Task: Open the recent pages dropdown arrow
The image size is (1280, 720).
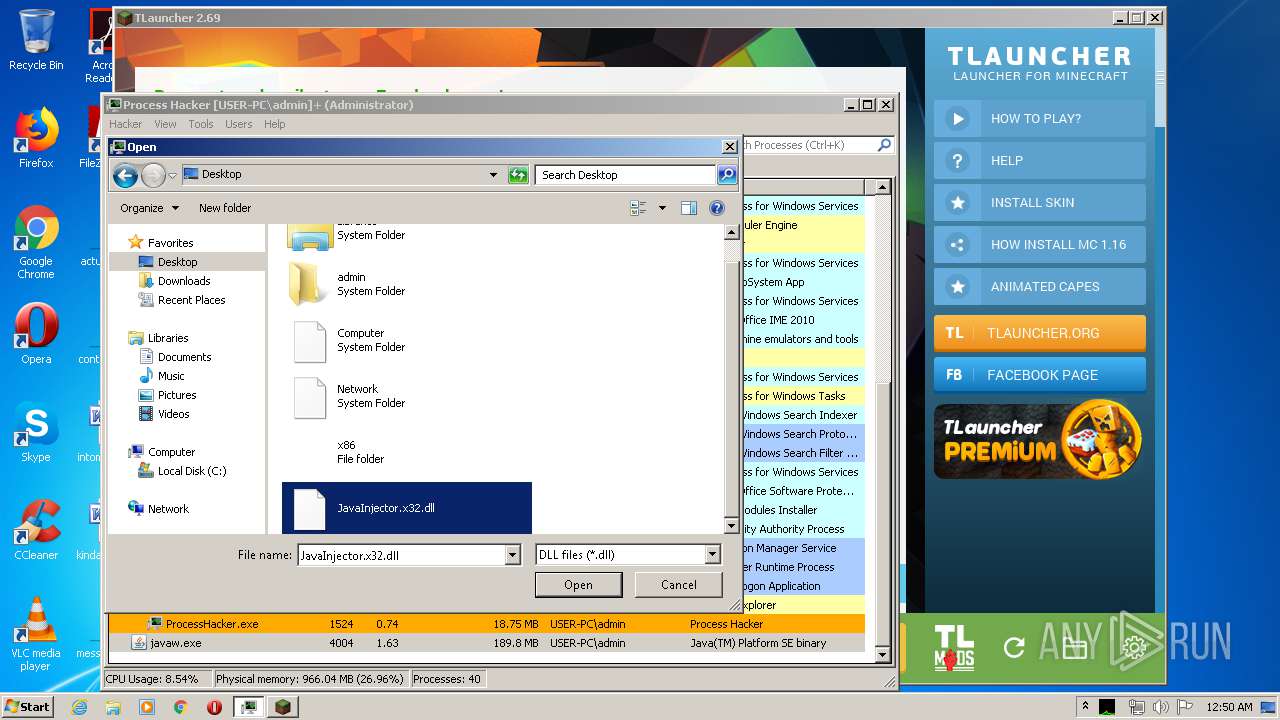Action: point(173,176)
